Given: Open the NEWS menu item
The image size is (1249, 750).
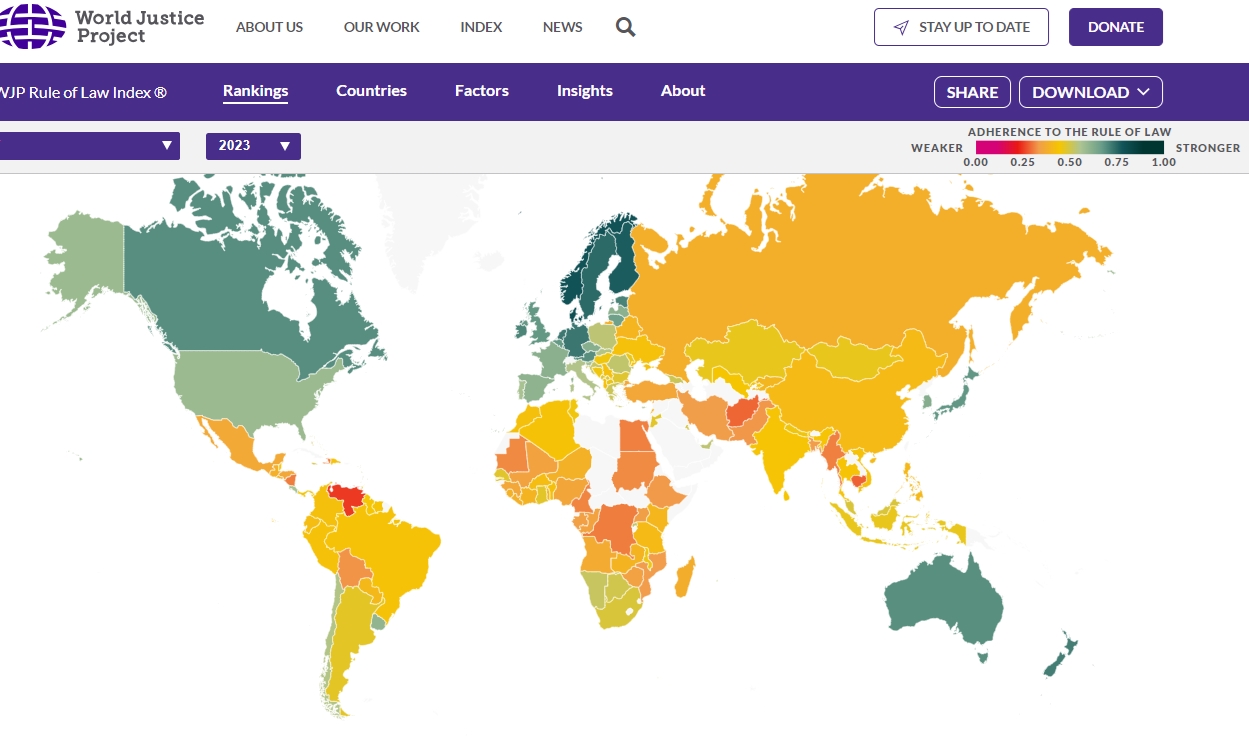Looking at the screenshot, I should tap(562, 27).
